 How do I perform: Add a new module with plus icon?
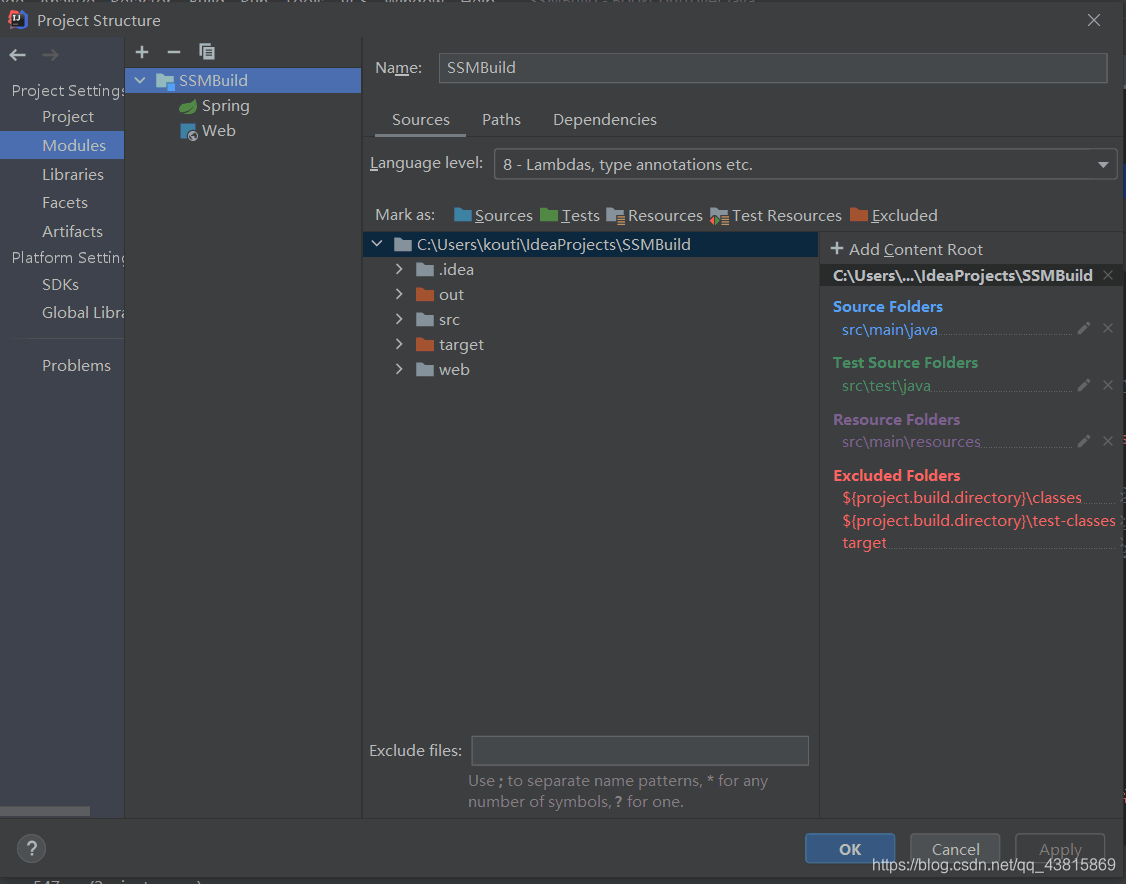141,52
